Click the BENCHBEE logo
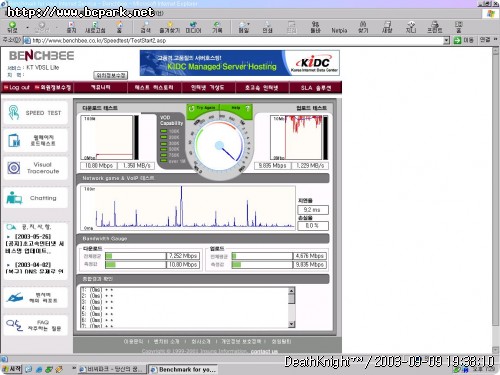This screenshot has width=500, height=375. (x=41, y=56)
